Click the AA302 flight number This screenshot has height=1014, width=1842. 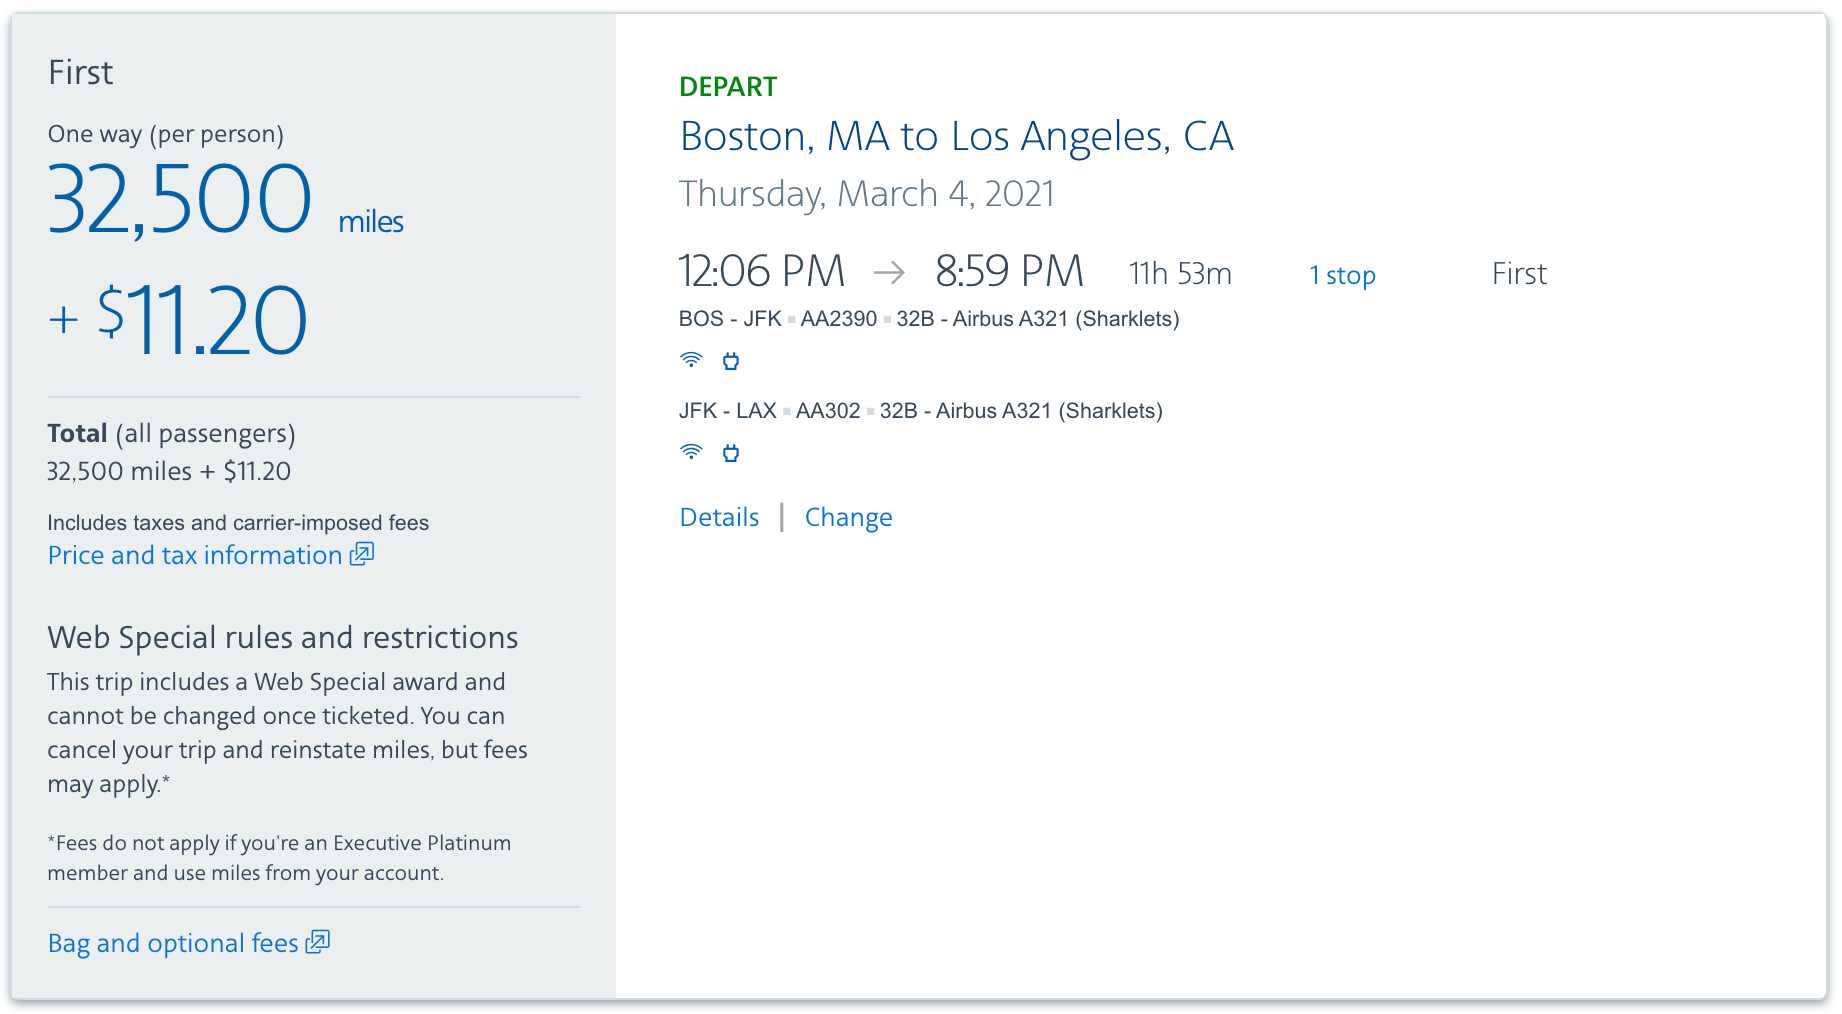coord(827,411)
